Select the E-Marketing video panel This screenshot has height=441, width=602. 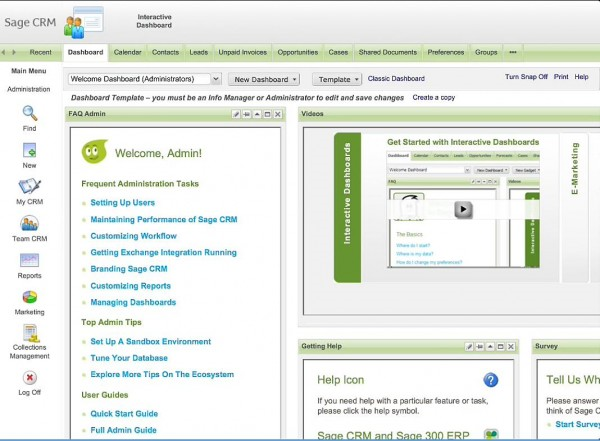click(x=574, y=208)
